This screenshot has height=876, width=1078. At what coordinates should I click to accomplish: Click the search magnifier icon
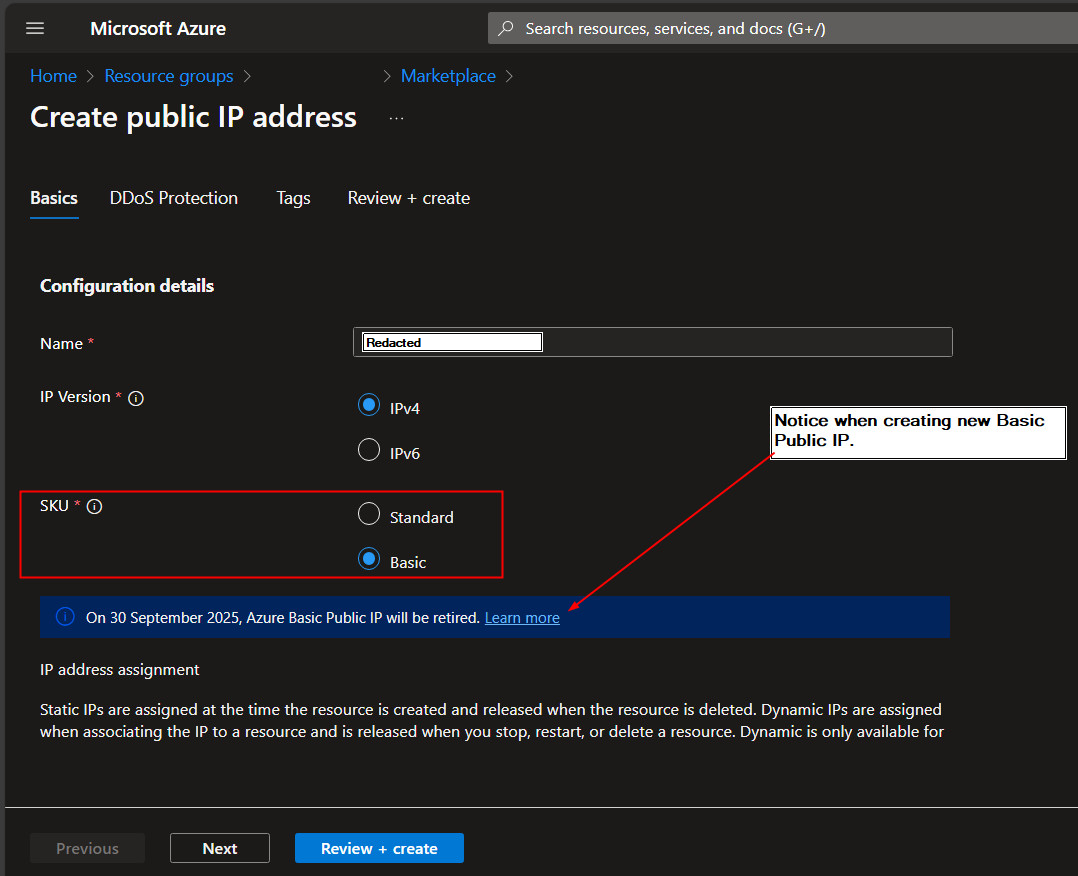click(x=506, y=28)
